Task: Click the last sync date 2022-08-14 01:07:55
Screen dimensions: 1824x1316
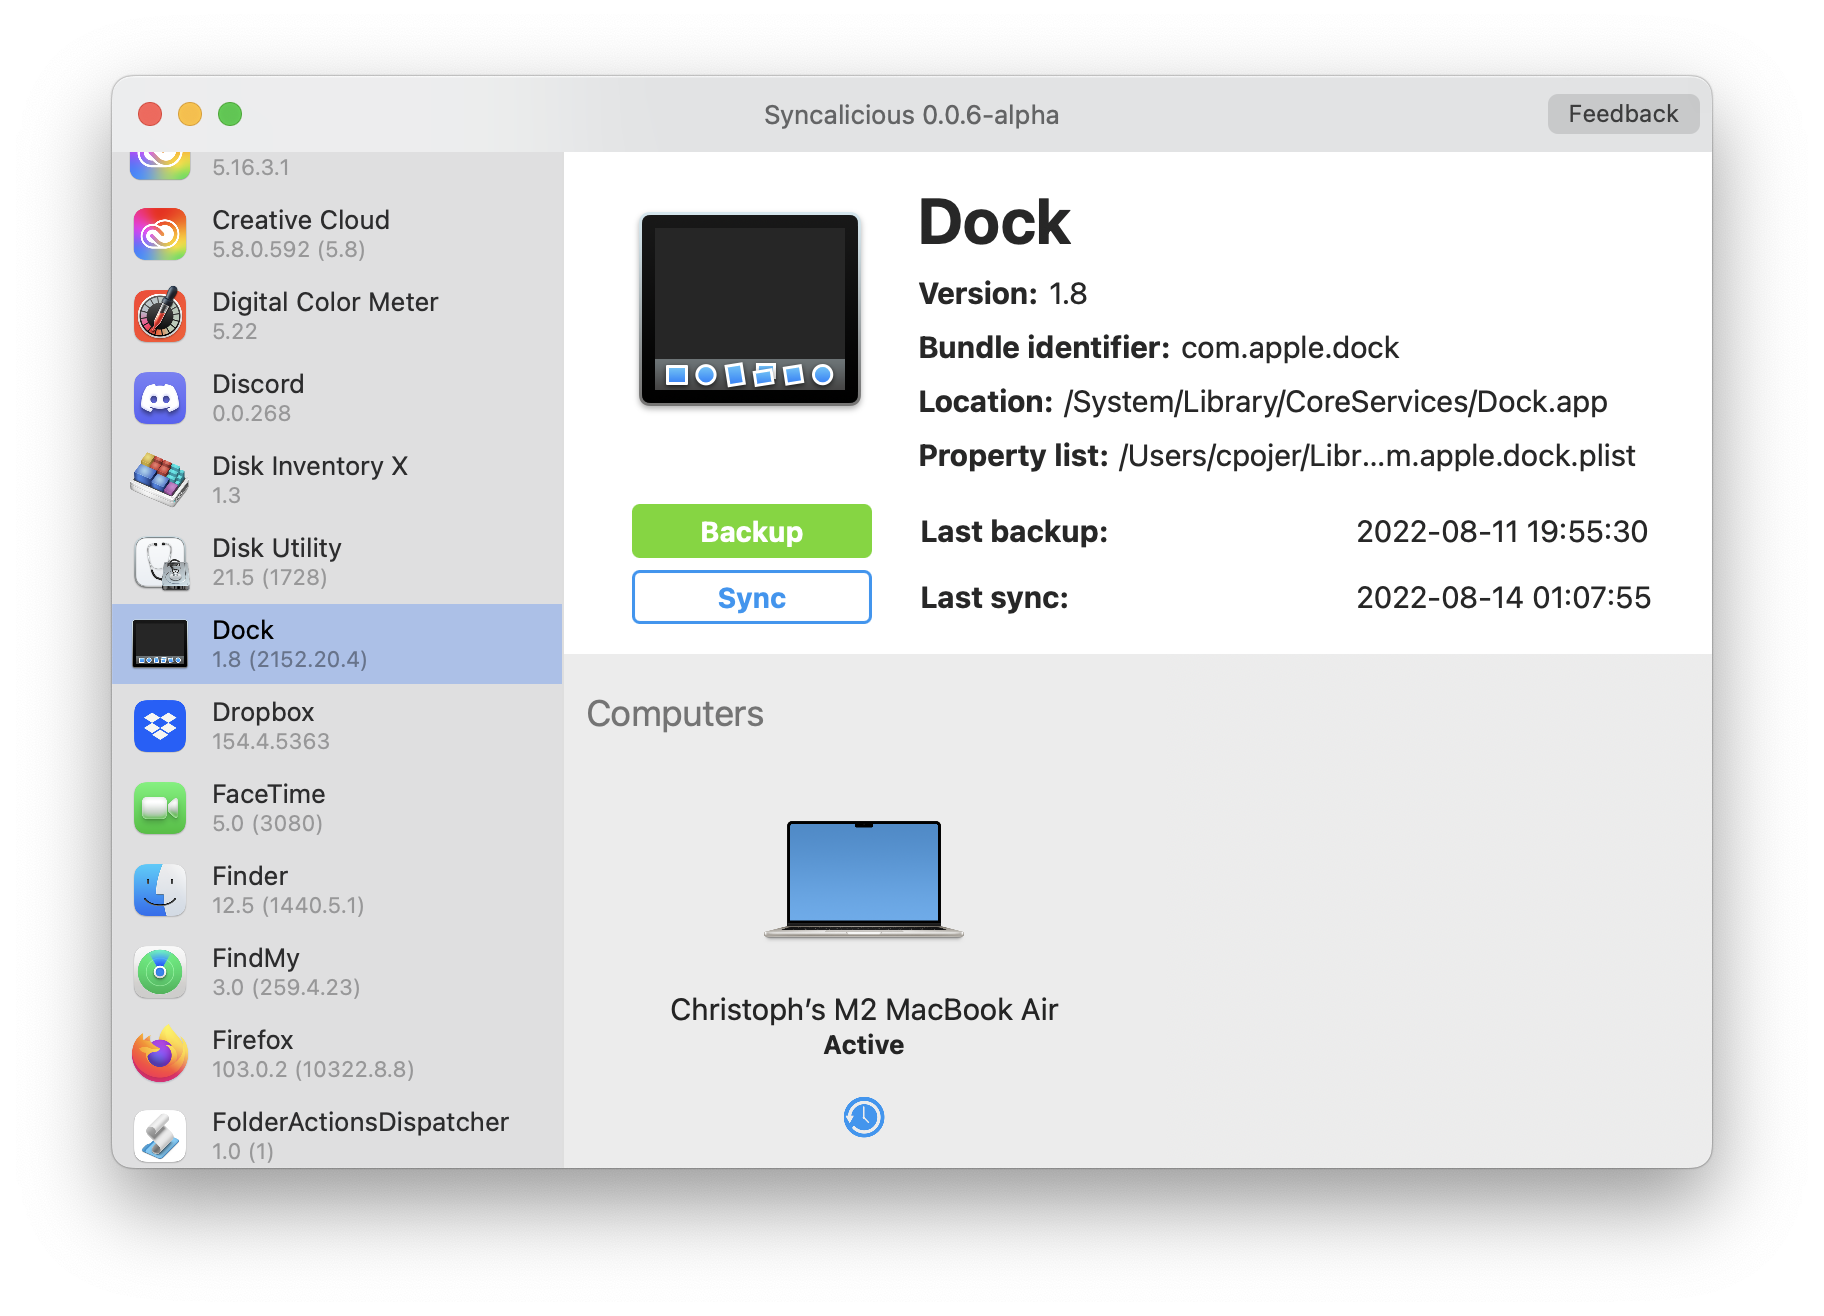Action: pos(1503,597)
